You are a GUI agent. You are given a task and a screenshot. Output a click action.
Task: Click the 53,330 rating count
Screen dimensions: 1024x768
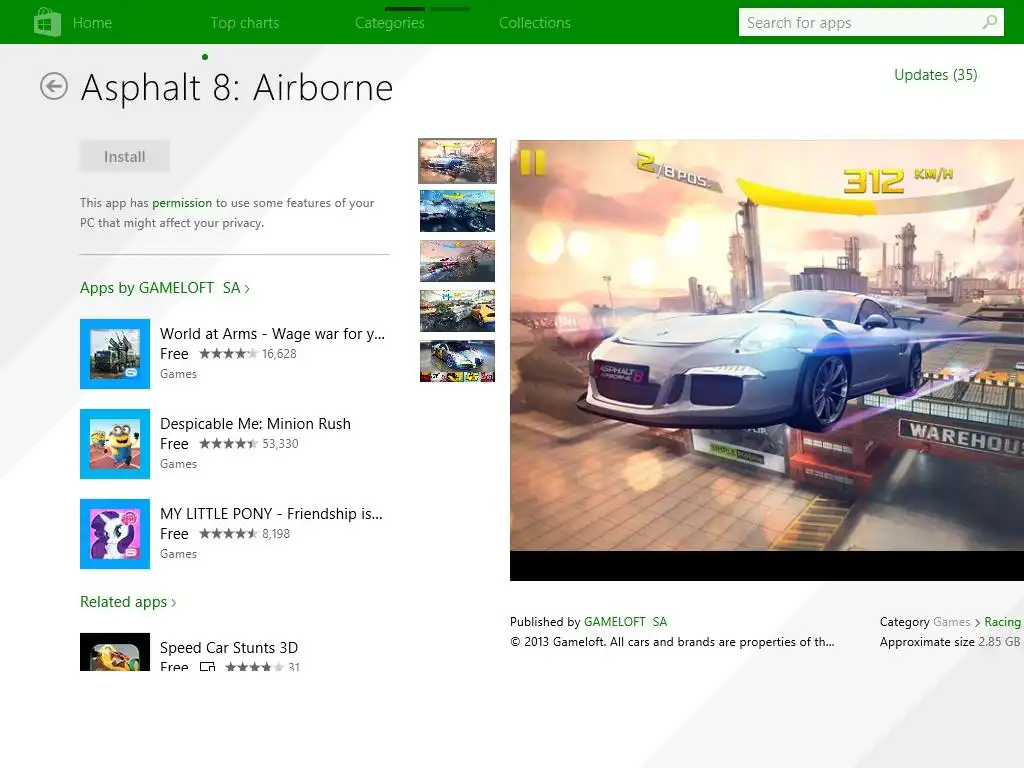click(280, 444)
